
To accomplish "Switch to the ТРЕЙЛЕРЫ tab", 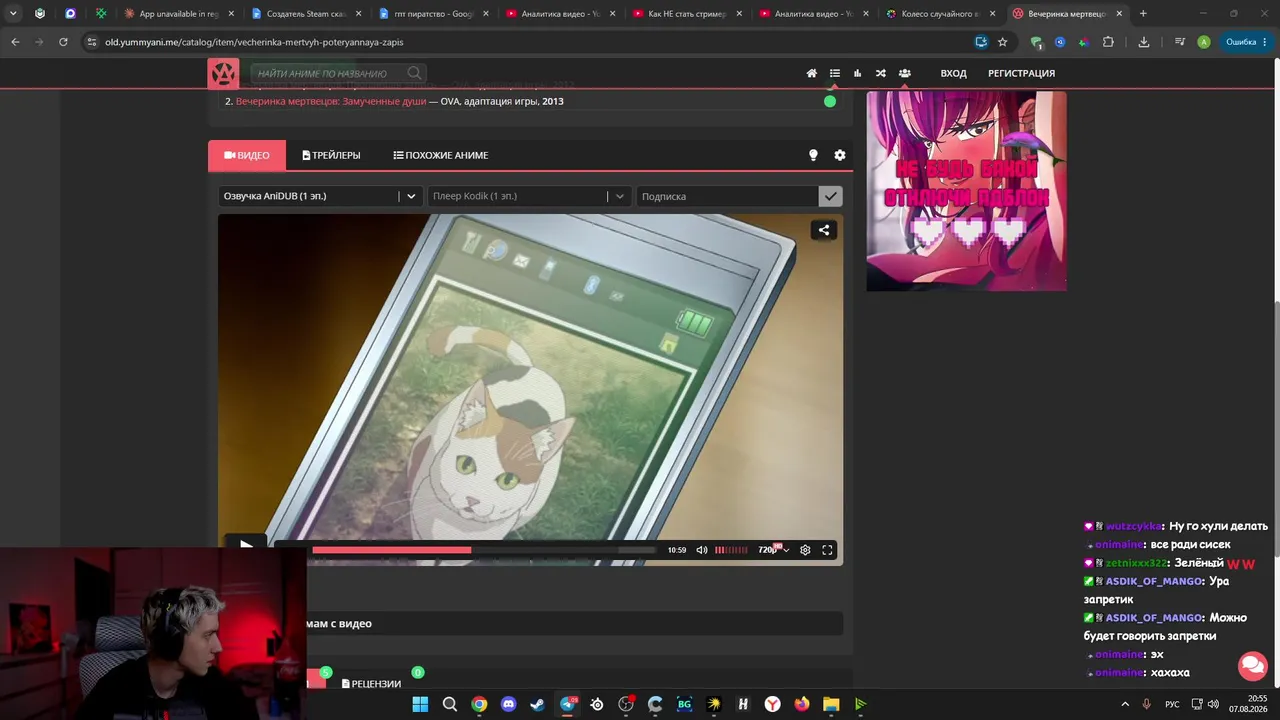I will pyautogui.click(x=331, y=155).
